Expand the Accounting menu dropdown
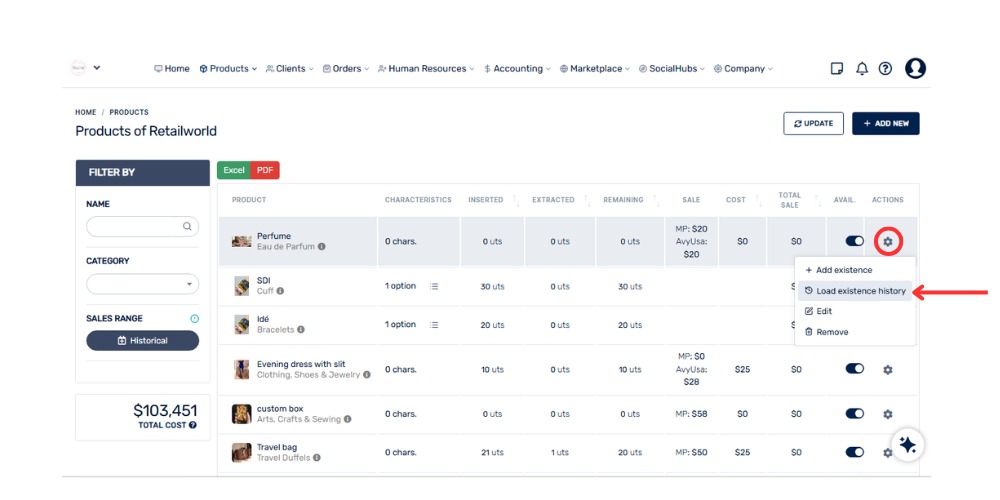 517,69
